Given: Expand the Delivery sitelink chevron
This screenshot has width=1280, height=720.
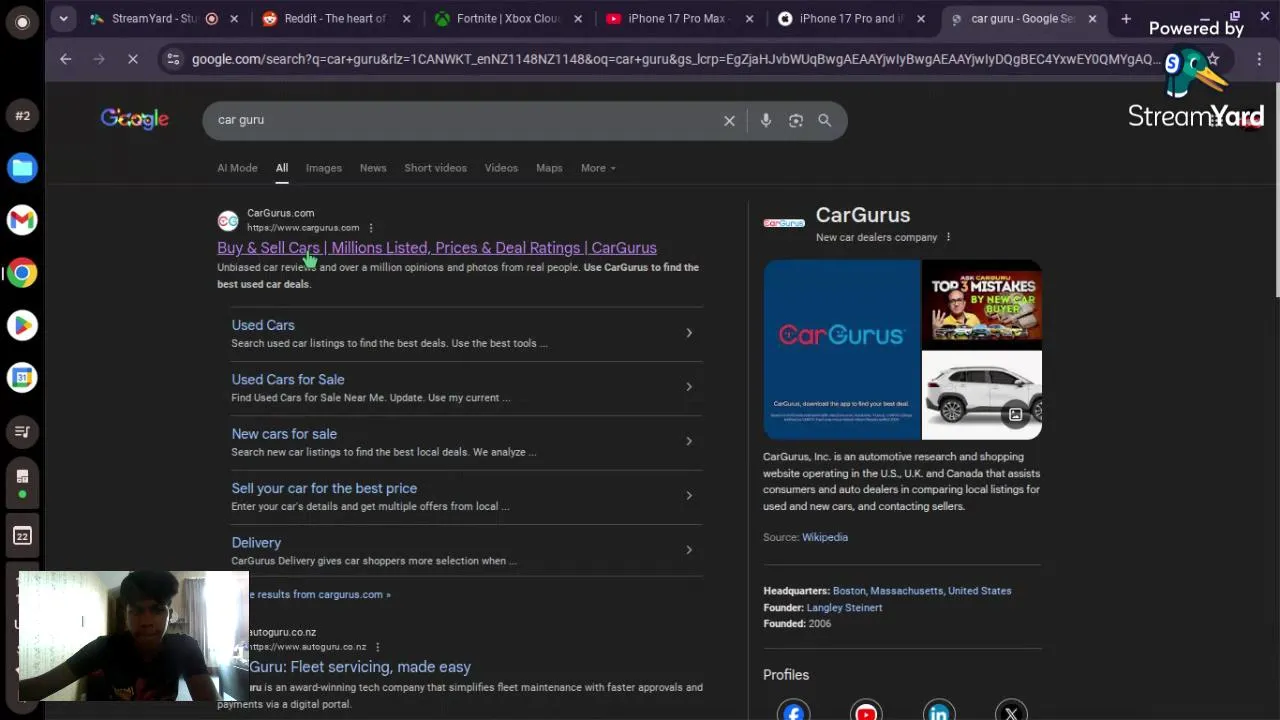Looking at the screenshot, I should pos(689,550).
